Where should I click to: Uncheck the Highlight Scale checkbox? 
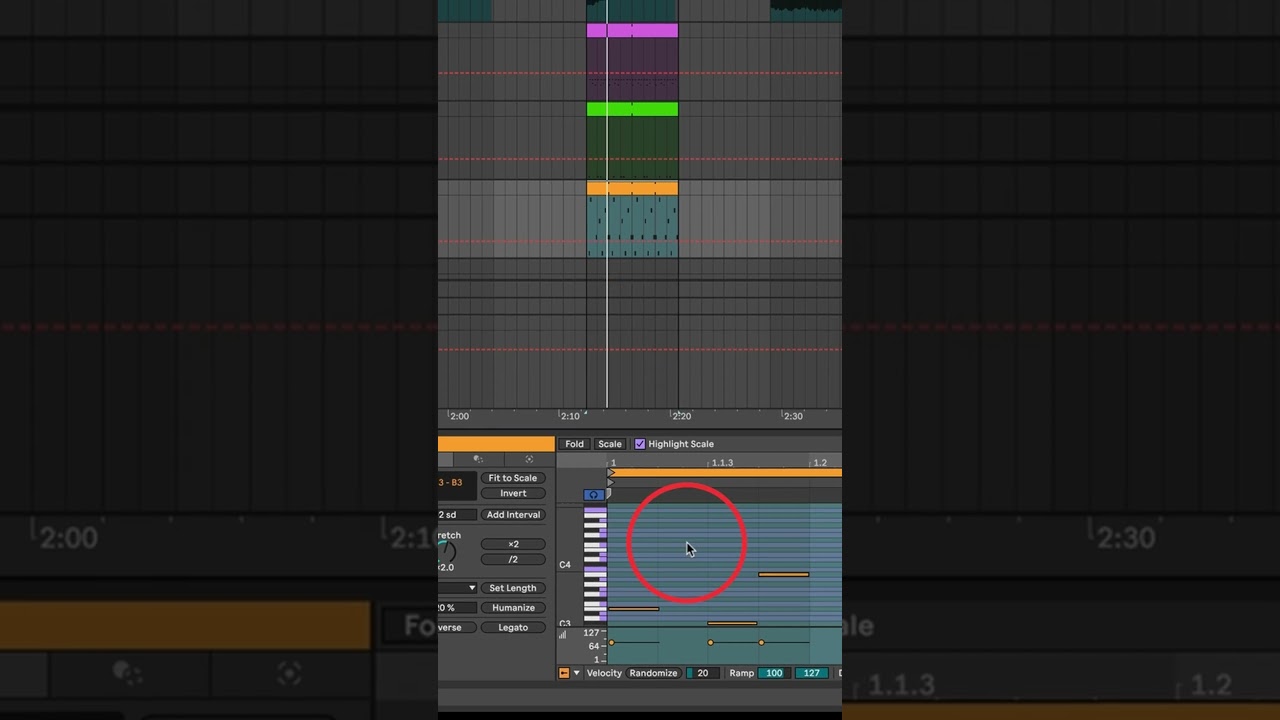640,444
